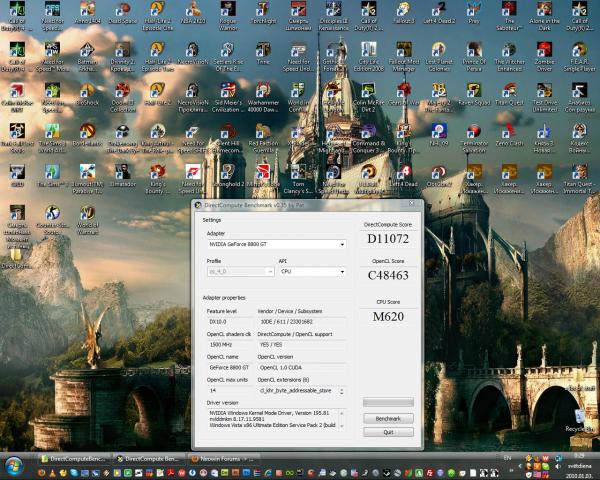This screenshot has height=480, width=600.
Task: Click the CPU Score M620 value
Action: pyautogui.click(x=388, y=317)
